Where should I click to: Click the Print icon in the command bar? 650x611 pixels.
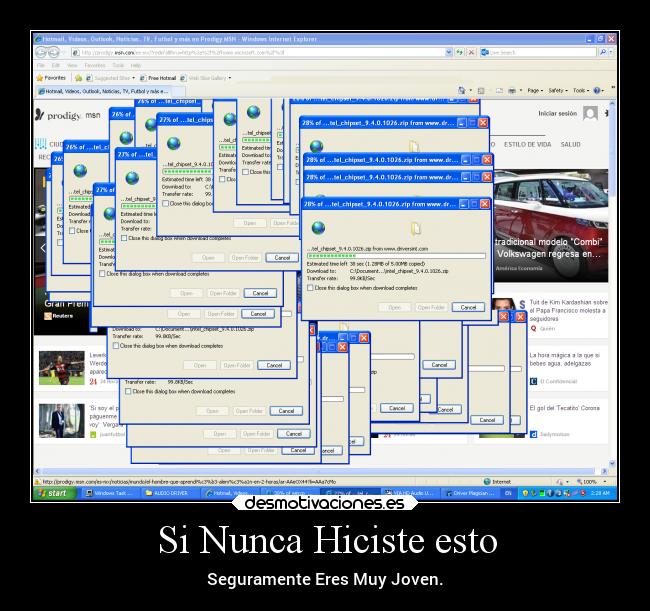tap(512, 90)
